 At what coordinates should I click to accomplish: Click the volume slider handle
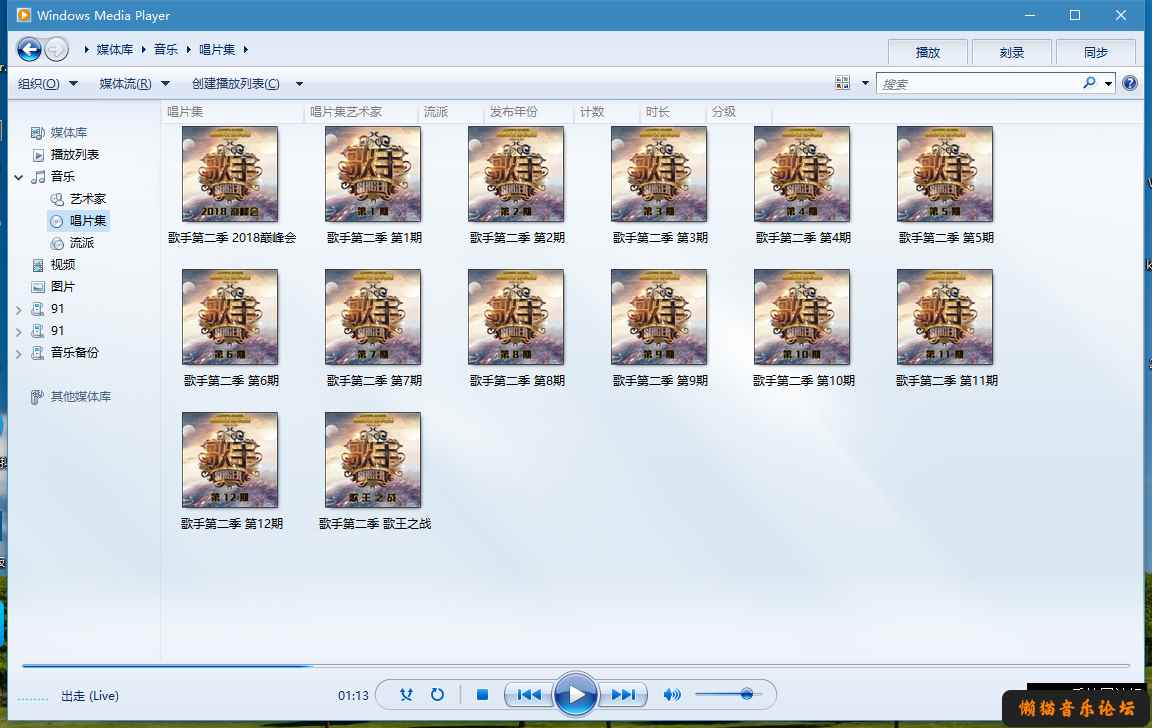click(x=747, y=694)
